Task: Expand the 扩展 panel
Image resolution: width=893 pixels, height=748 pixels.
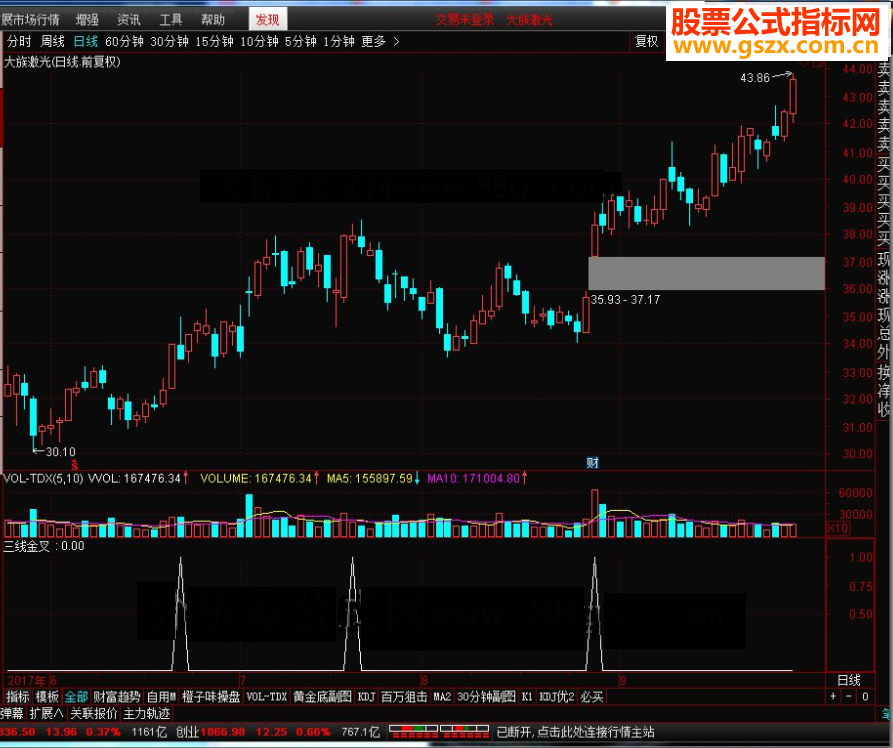Action: tap(47, 714)
